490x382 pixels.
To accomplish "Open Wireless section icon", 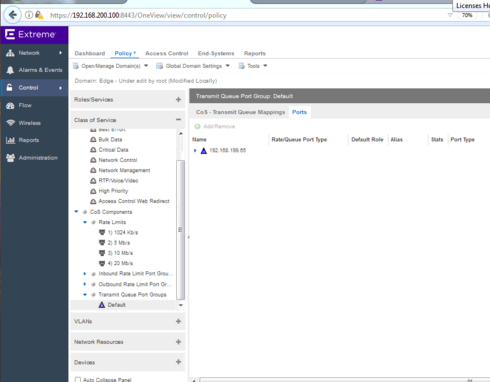I will [x=11, y=123].
